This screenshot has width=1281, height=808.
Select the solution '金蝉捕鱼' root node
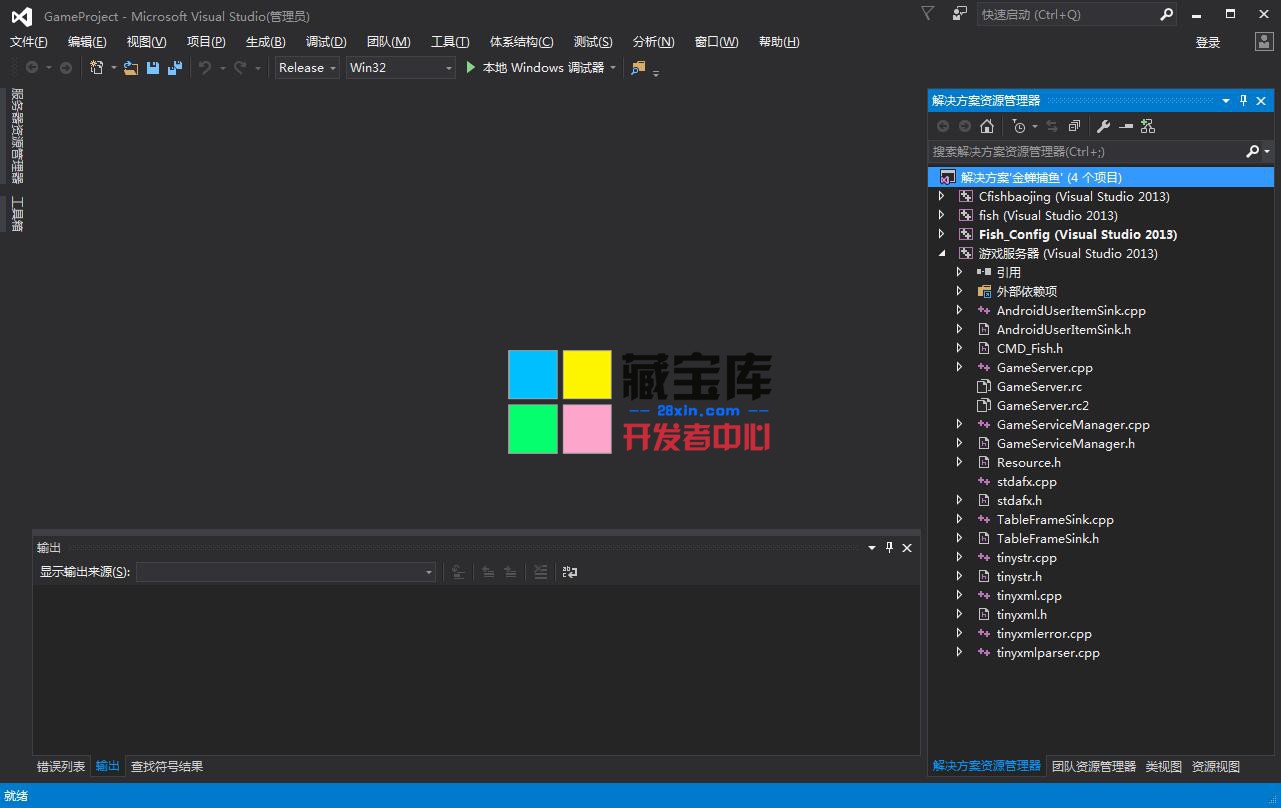[x=1101, y=177]
